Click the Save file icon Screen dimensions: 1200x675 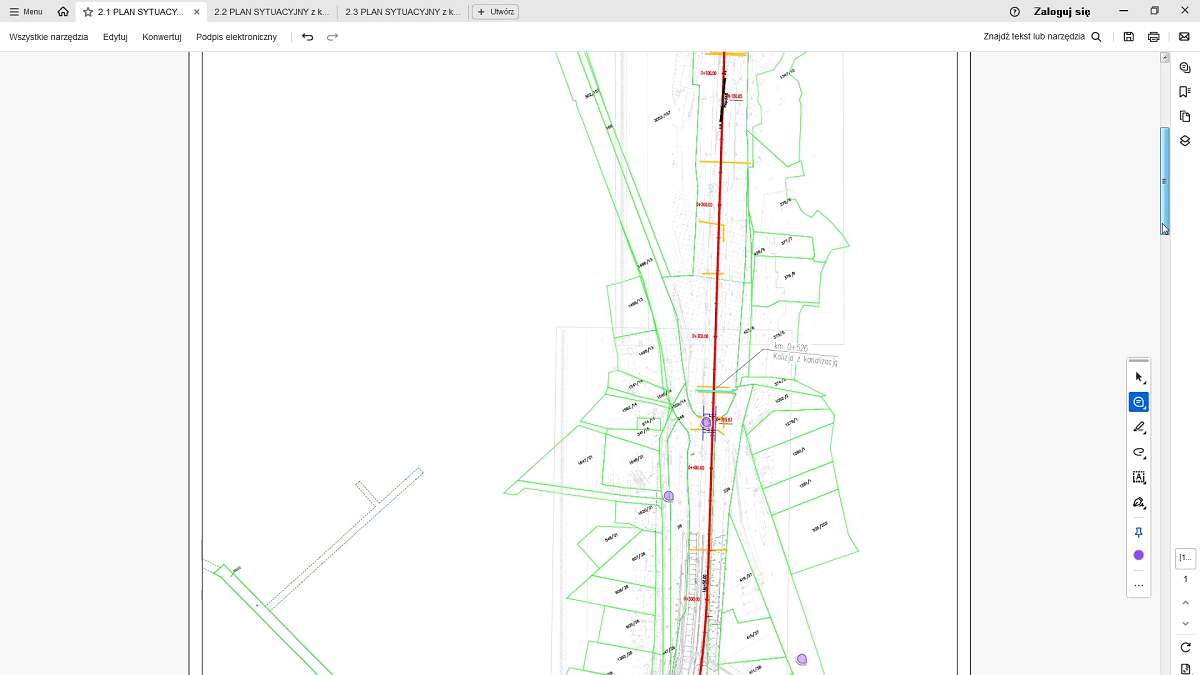coord(1129,37)
